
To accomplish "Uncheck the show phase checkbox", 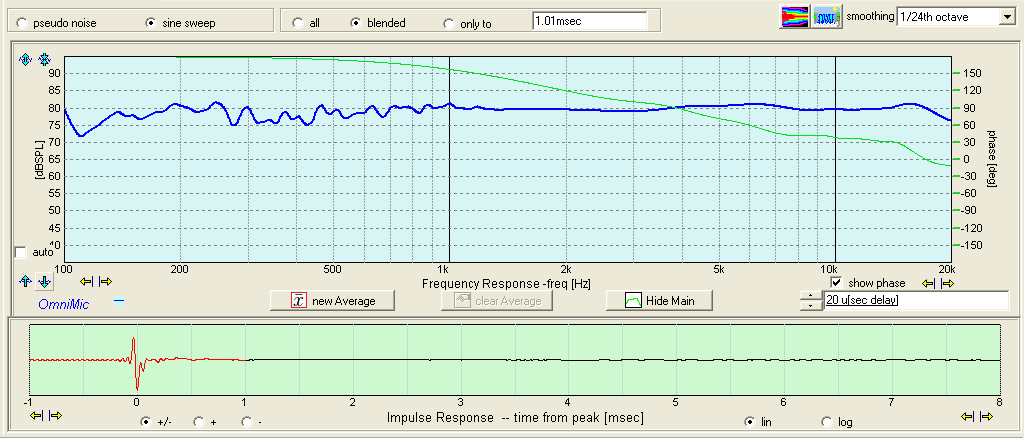I will coord(837,283).
